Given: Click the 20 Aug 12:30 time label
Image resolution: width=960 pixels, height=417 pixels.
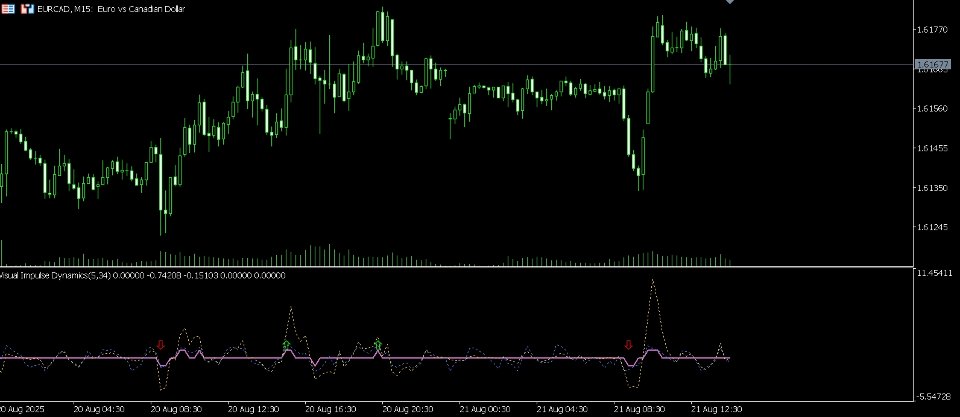Looking at the screenshot, I should [x=253, y=408].
